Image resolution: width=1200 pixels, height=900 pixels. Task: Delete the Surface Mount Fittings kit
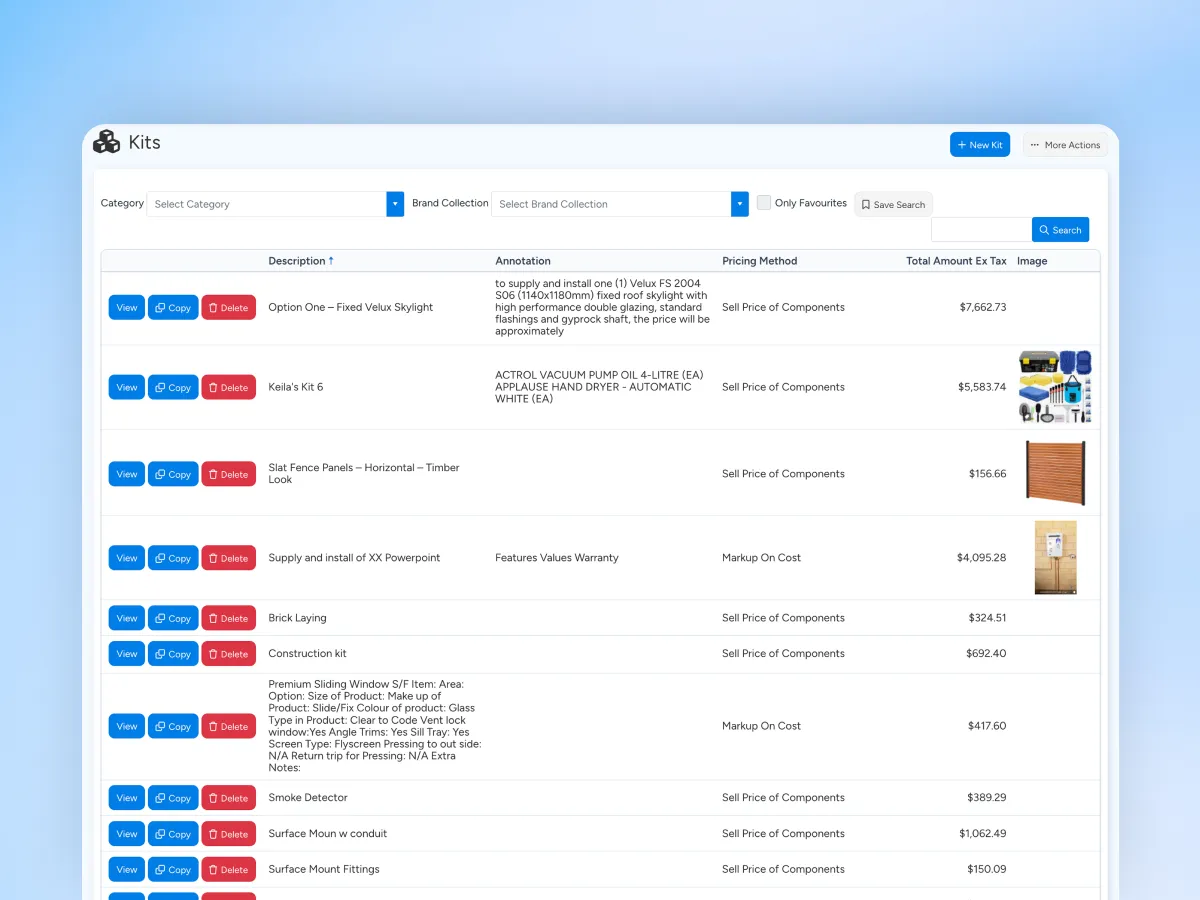point(228,869)
